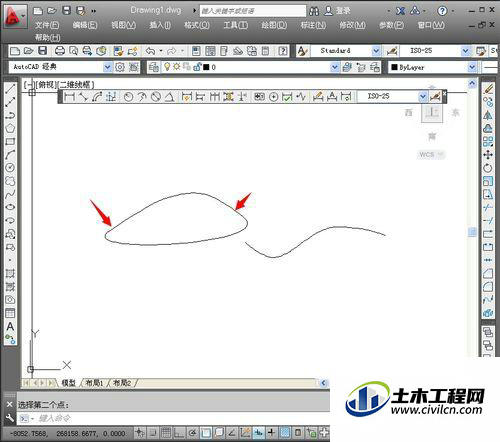500x442 pixels.
Task: Select the Ellipse draw tool
Action: pos(10,207)
